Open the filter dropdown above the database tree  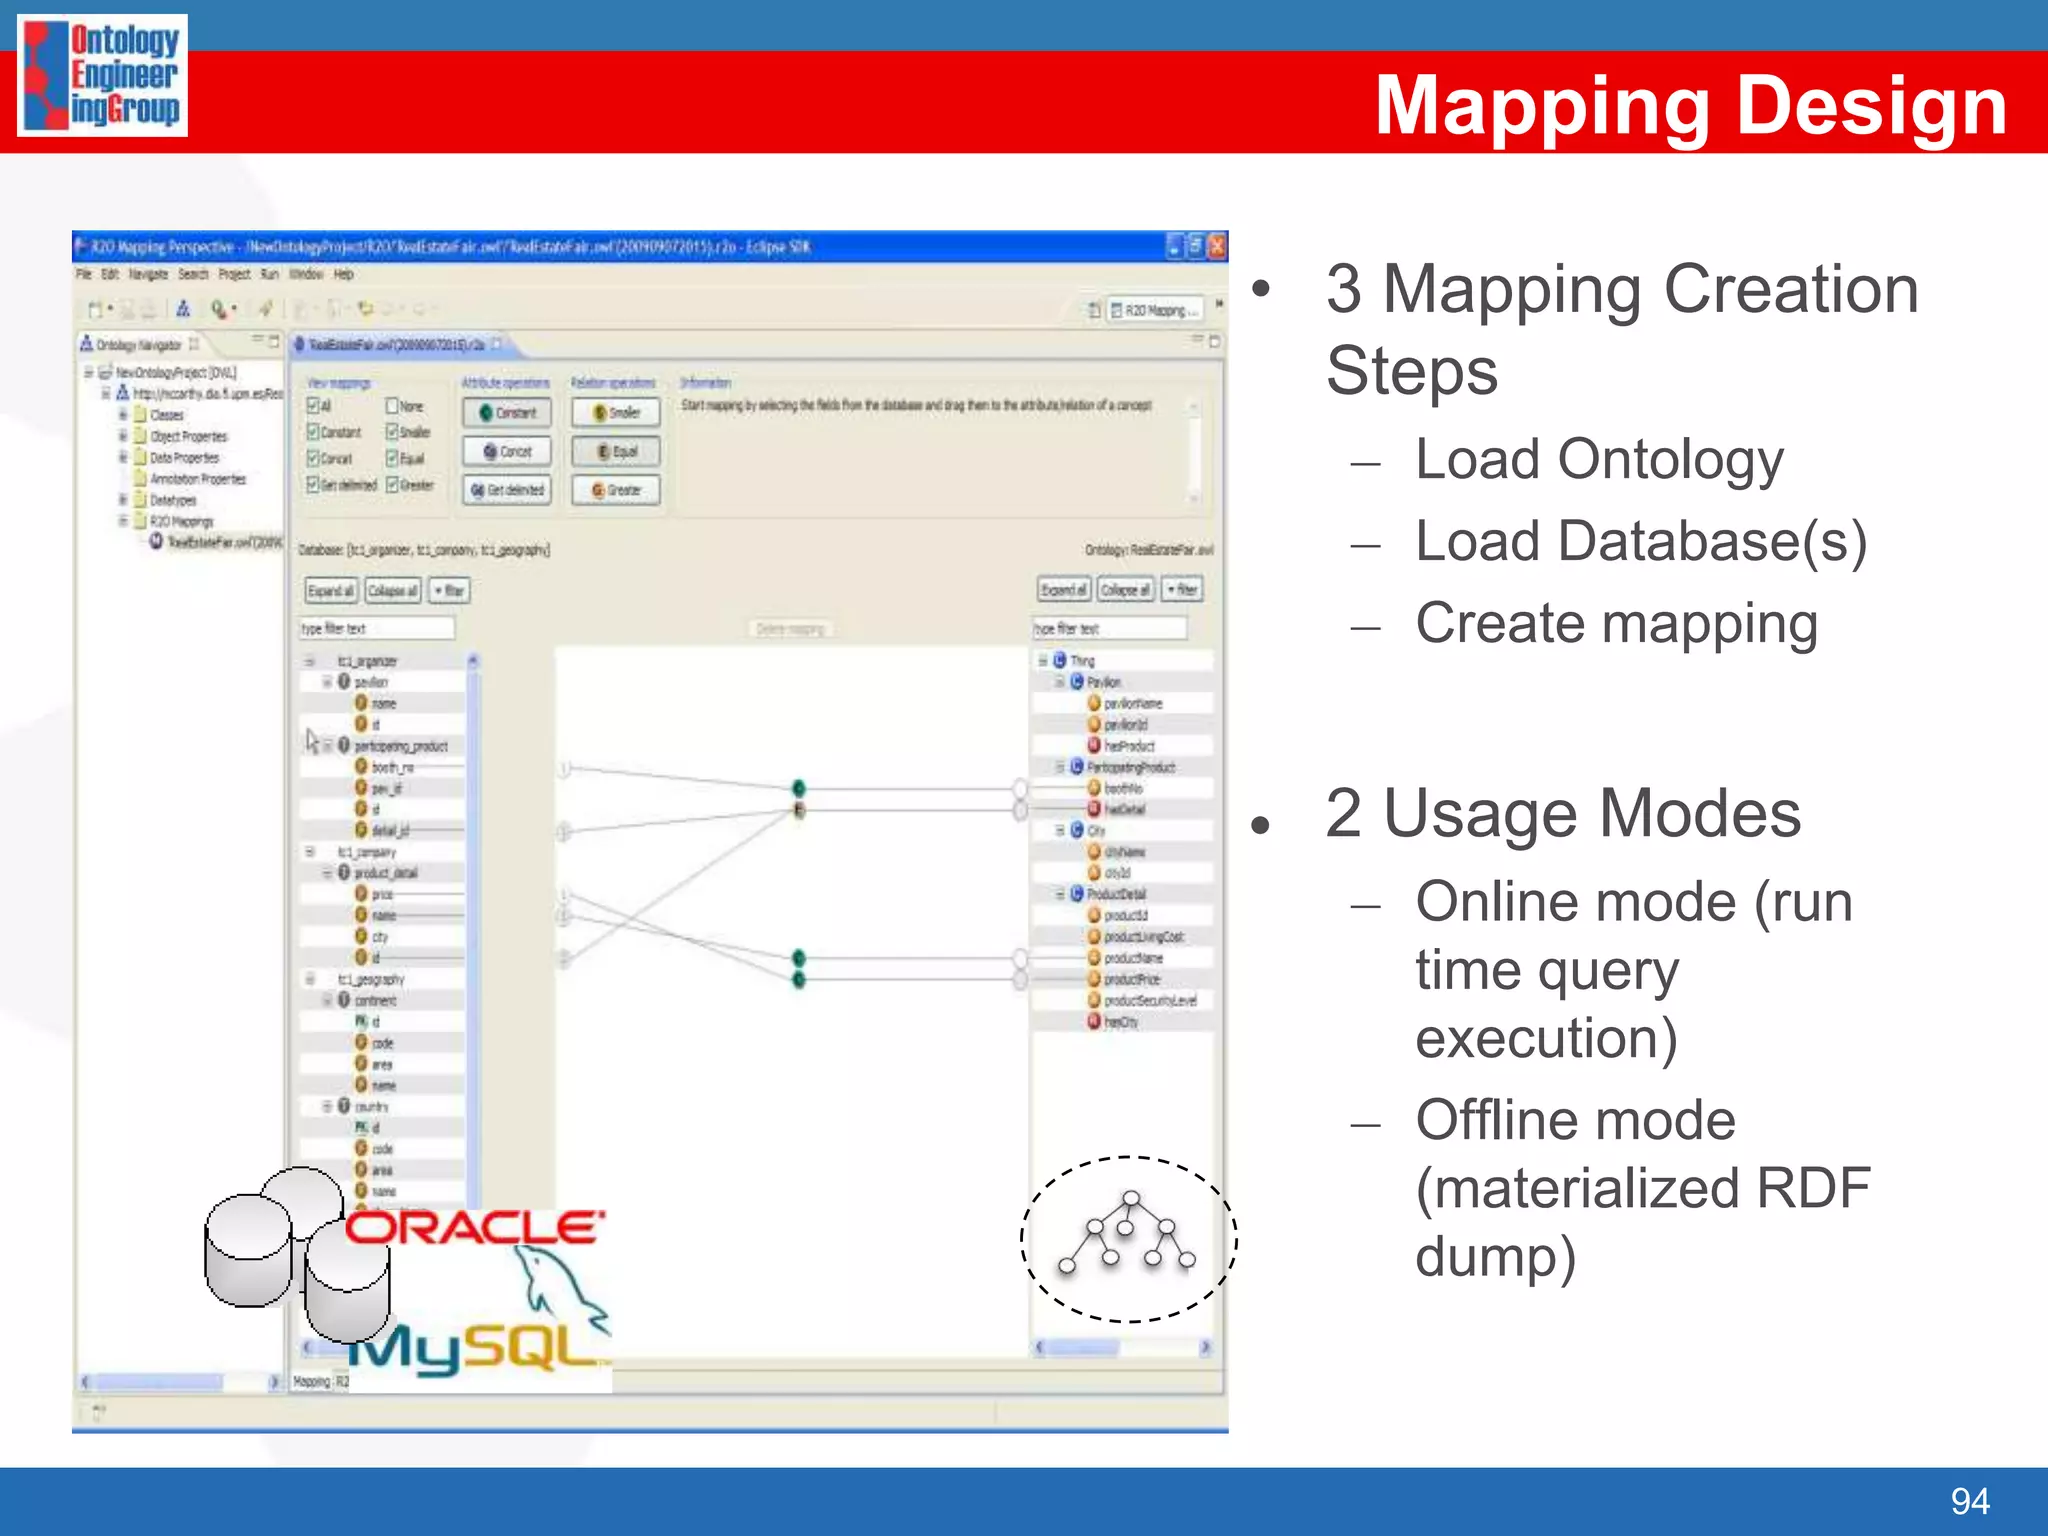pyautogui.click(x=449, y=591)
